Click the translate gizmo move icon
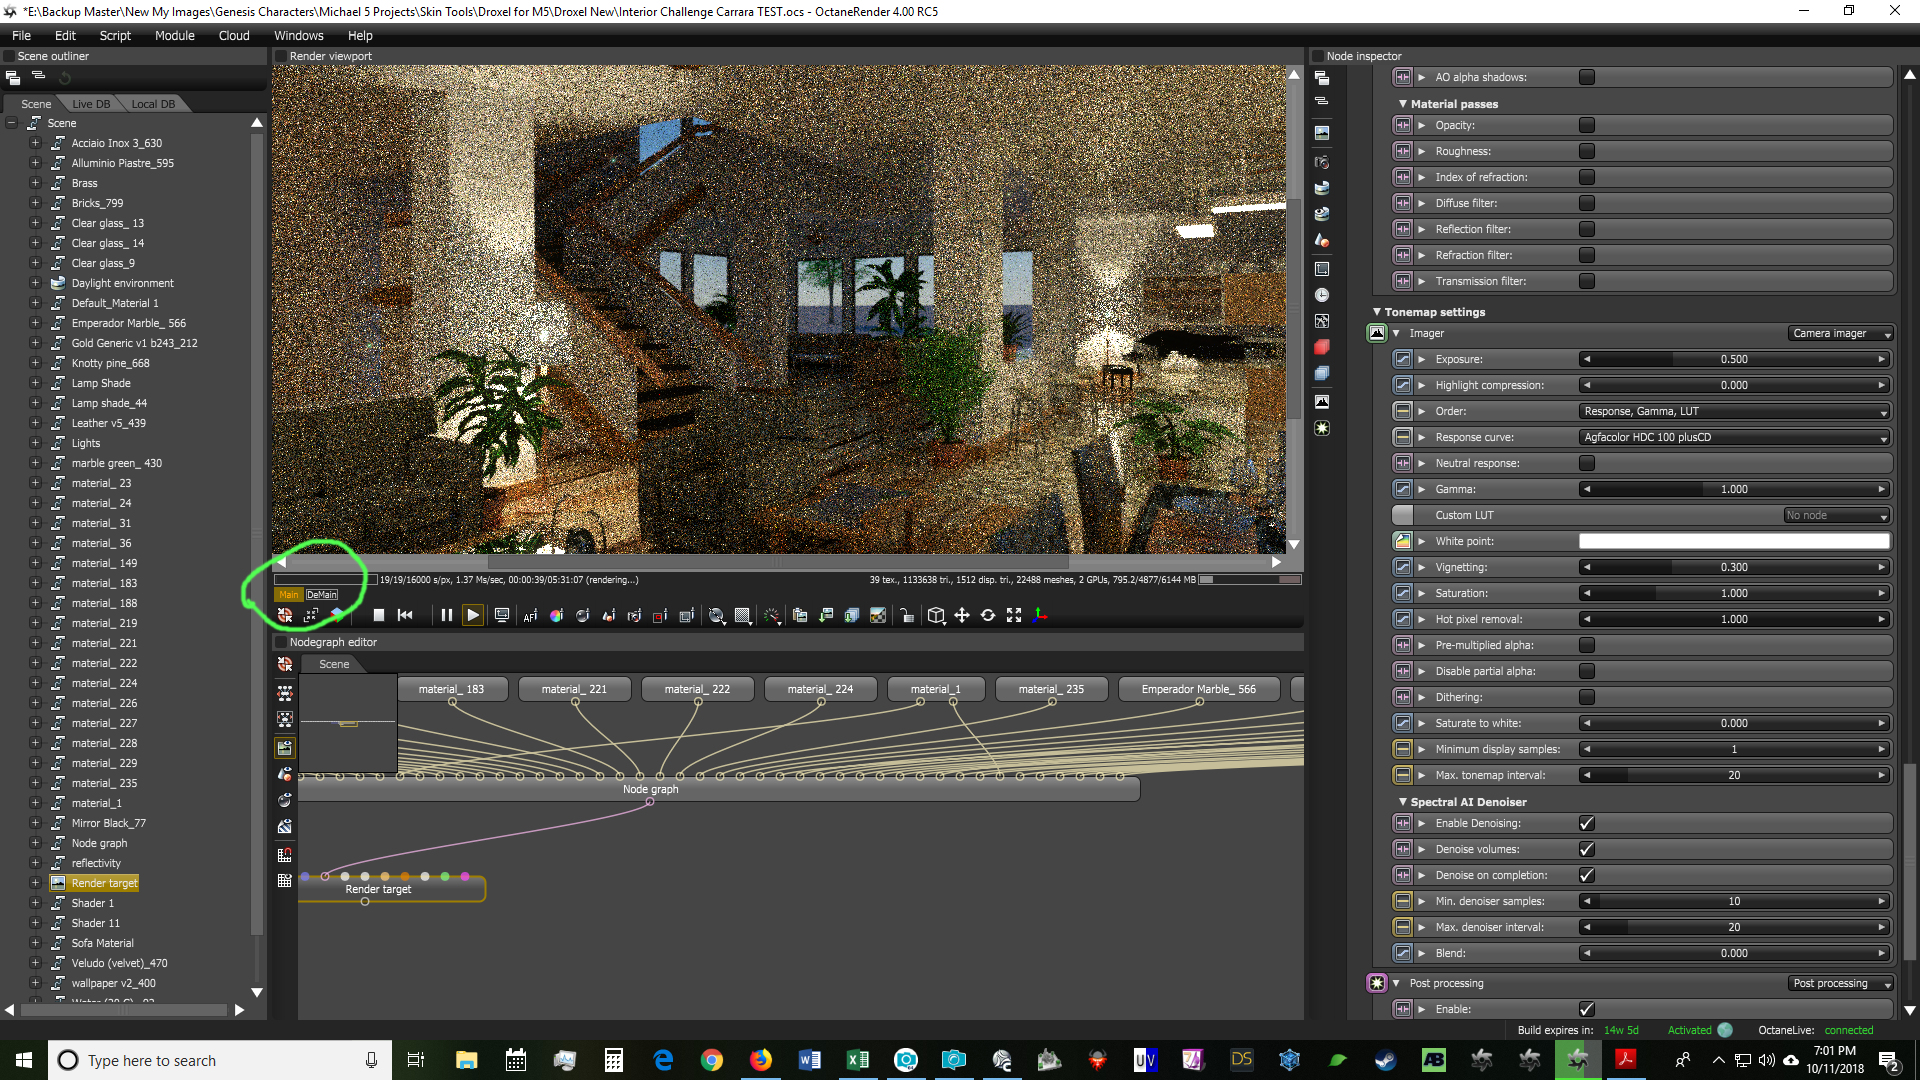The height and width of the screenshot is (1080, 1920). point(961,615)
